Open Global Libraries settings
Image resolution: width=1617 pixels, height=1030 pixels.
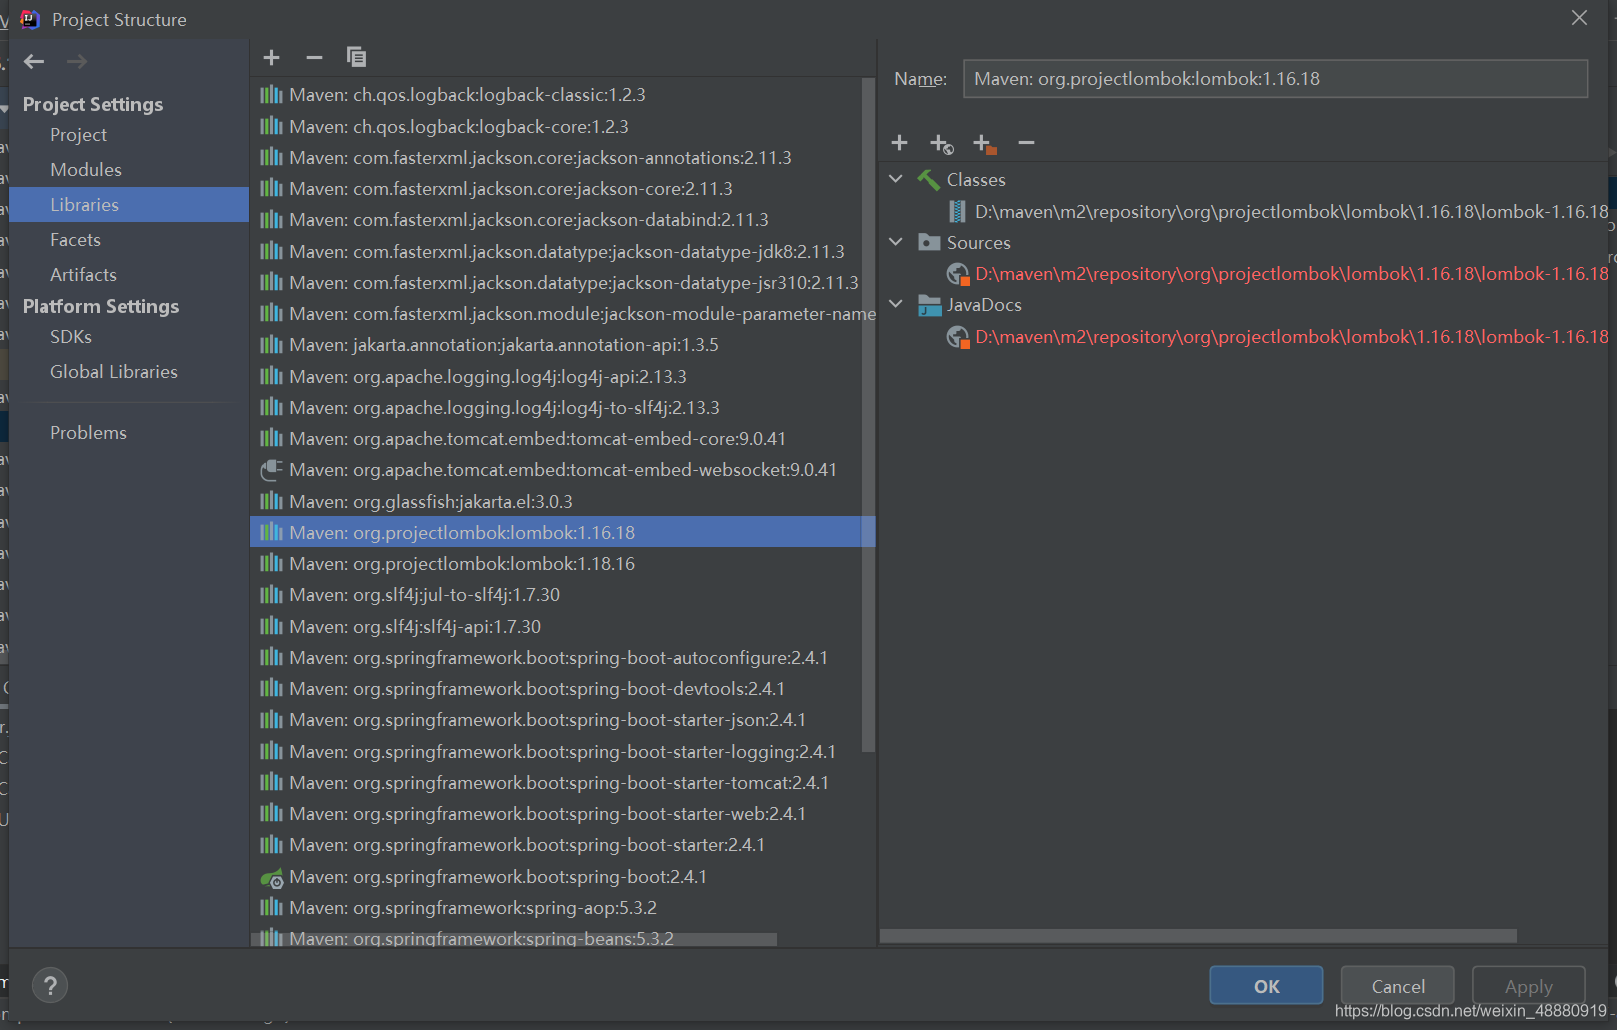tap(114, 372)
